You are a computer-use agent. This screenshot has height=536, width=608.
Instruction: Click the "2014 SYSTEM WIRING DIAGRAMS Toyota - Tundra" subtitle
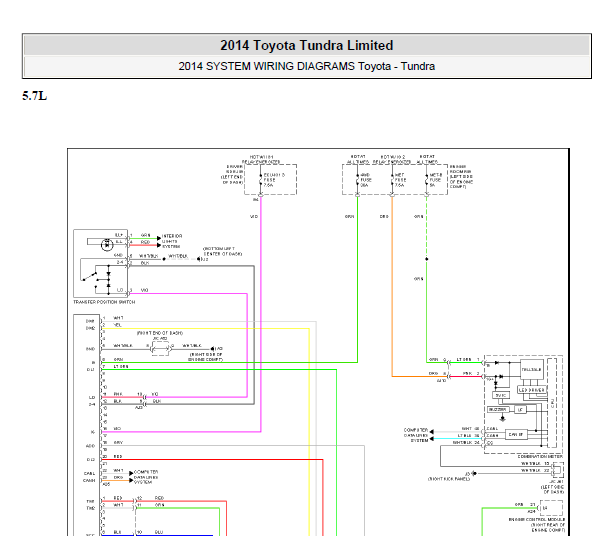point(306,66)
